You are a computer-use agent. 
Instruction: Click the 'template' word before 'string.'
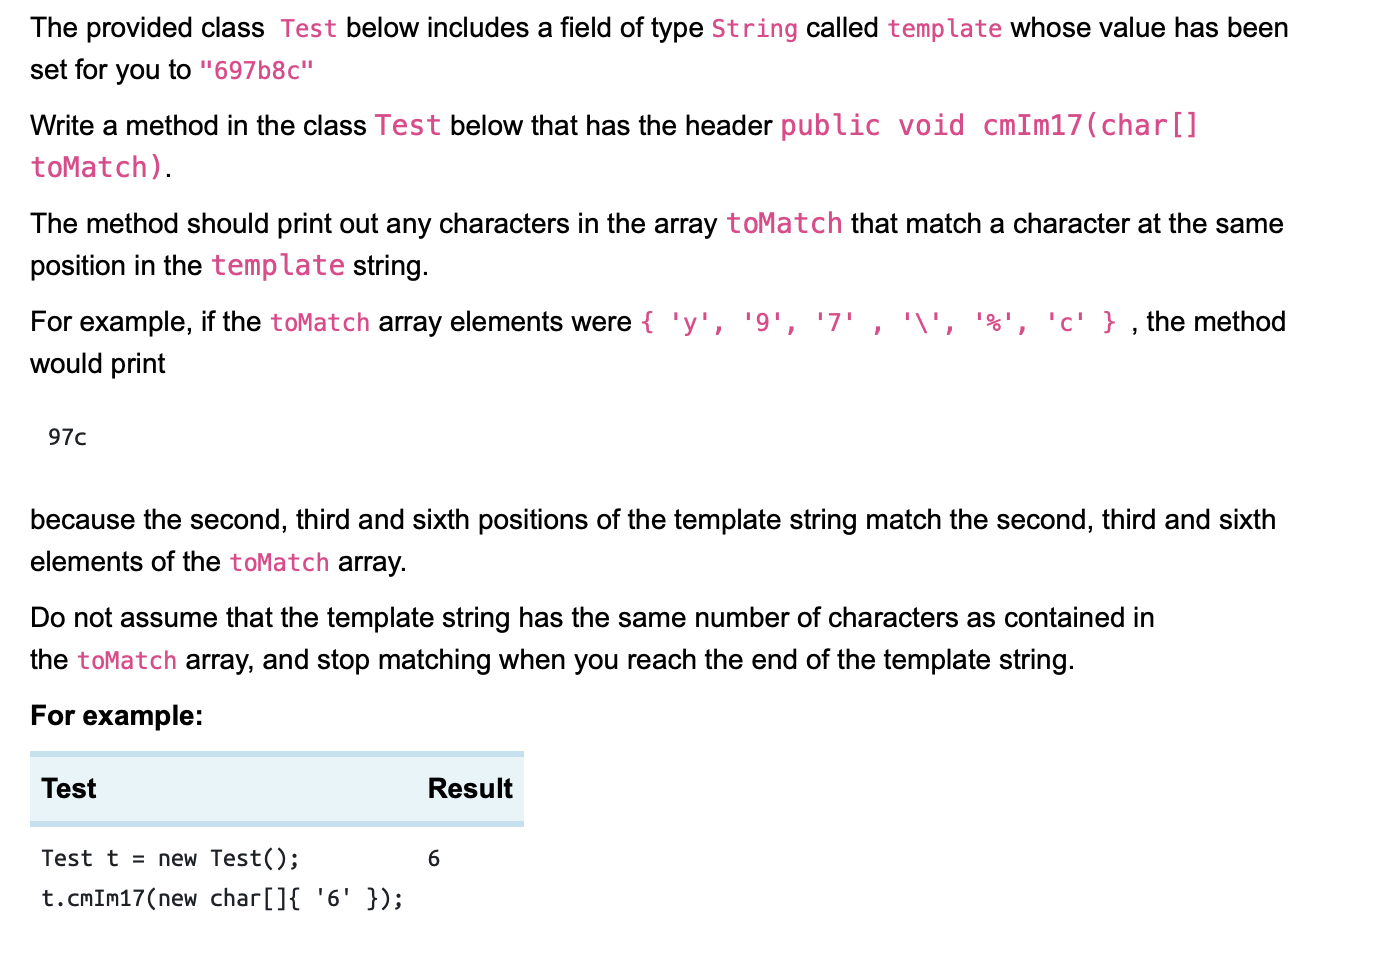point(278,266)
